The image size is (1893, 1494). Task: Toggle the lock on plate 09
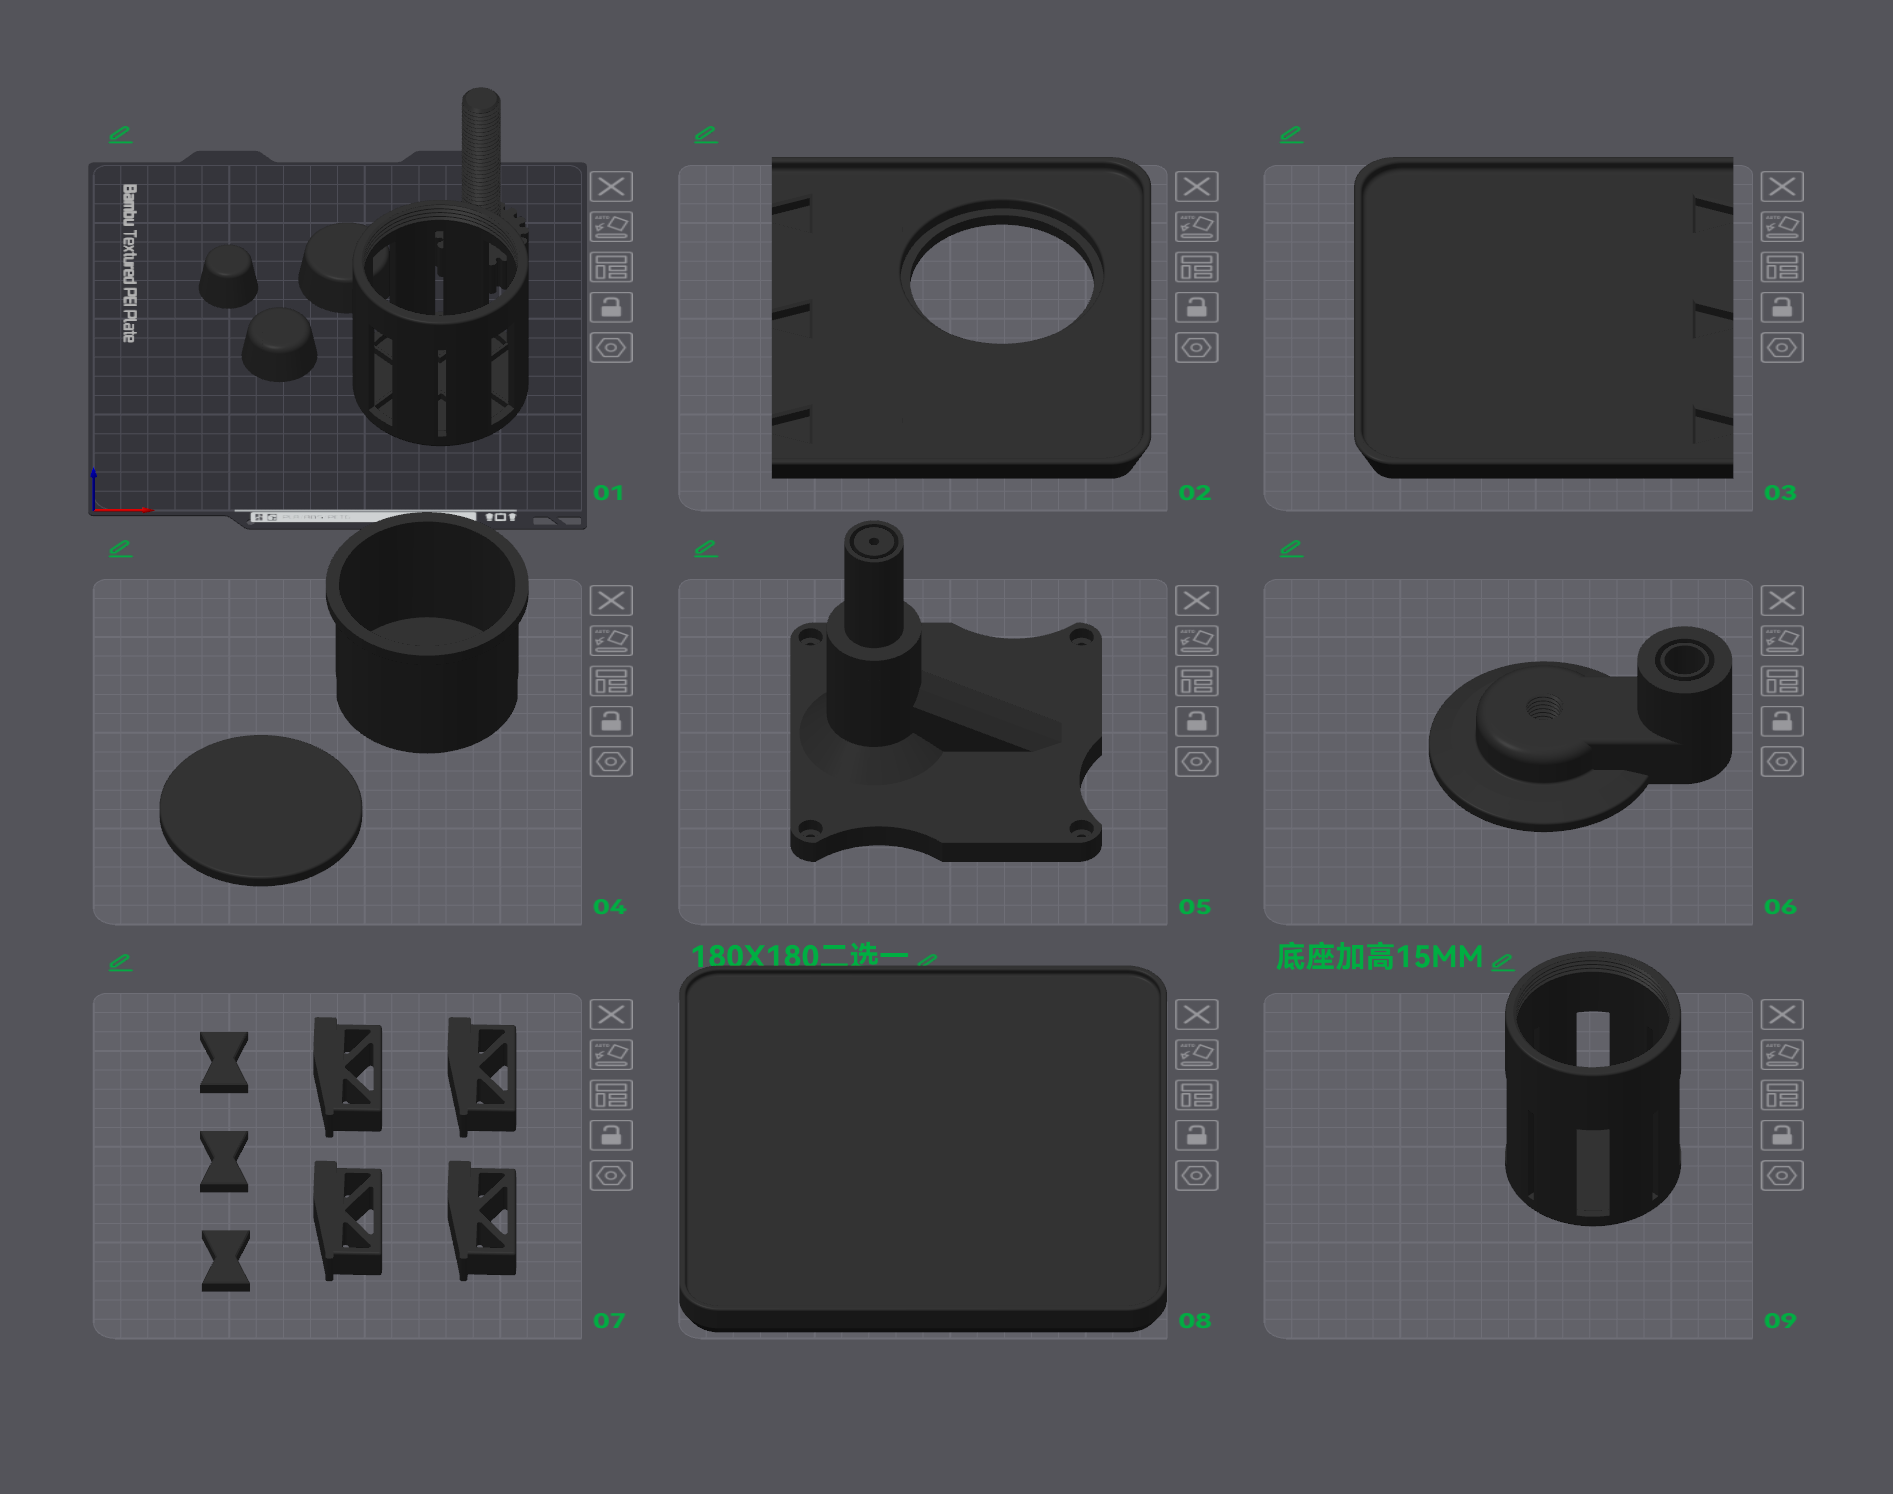tap(1782, 1135)
